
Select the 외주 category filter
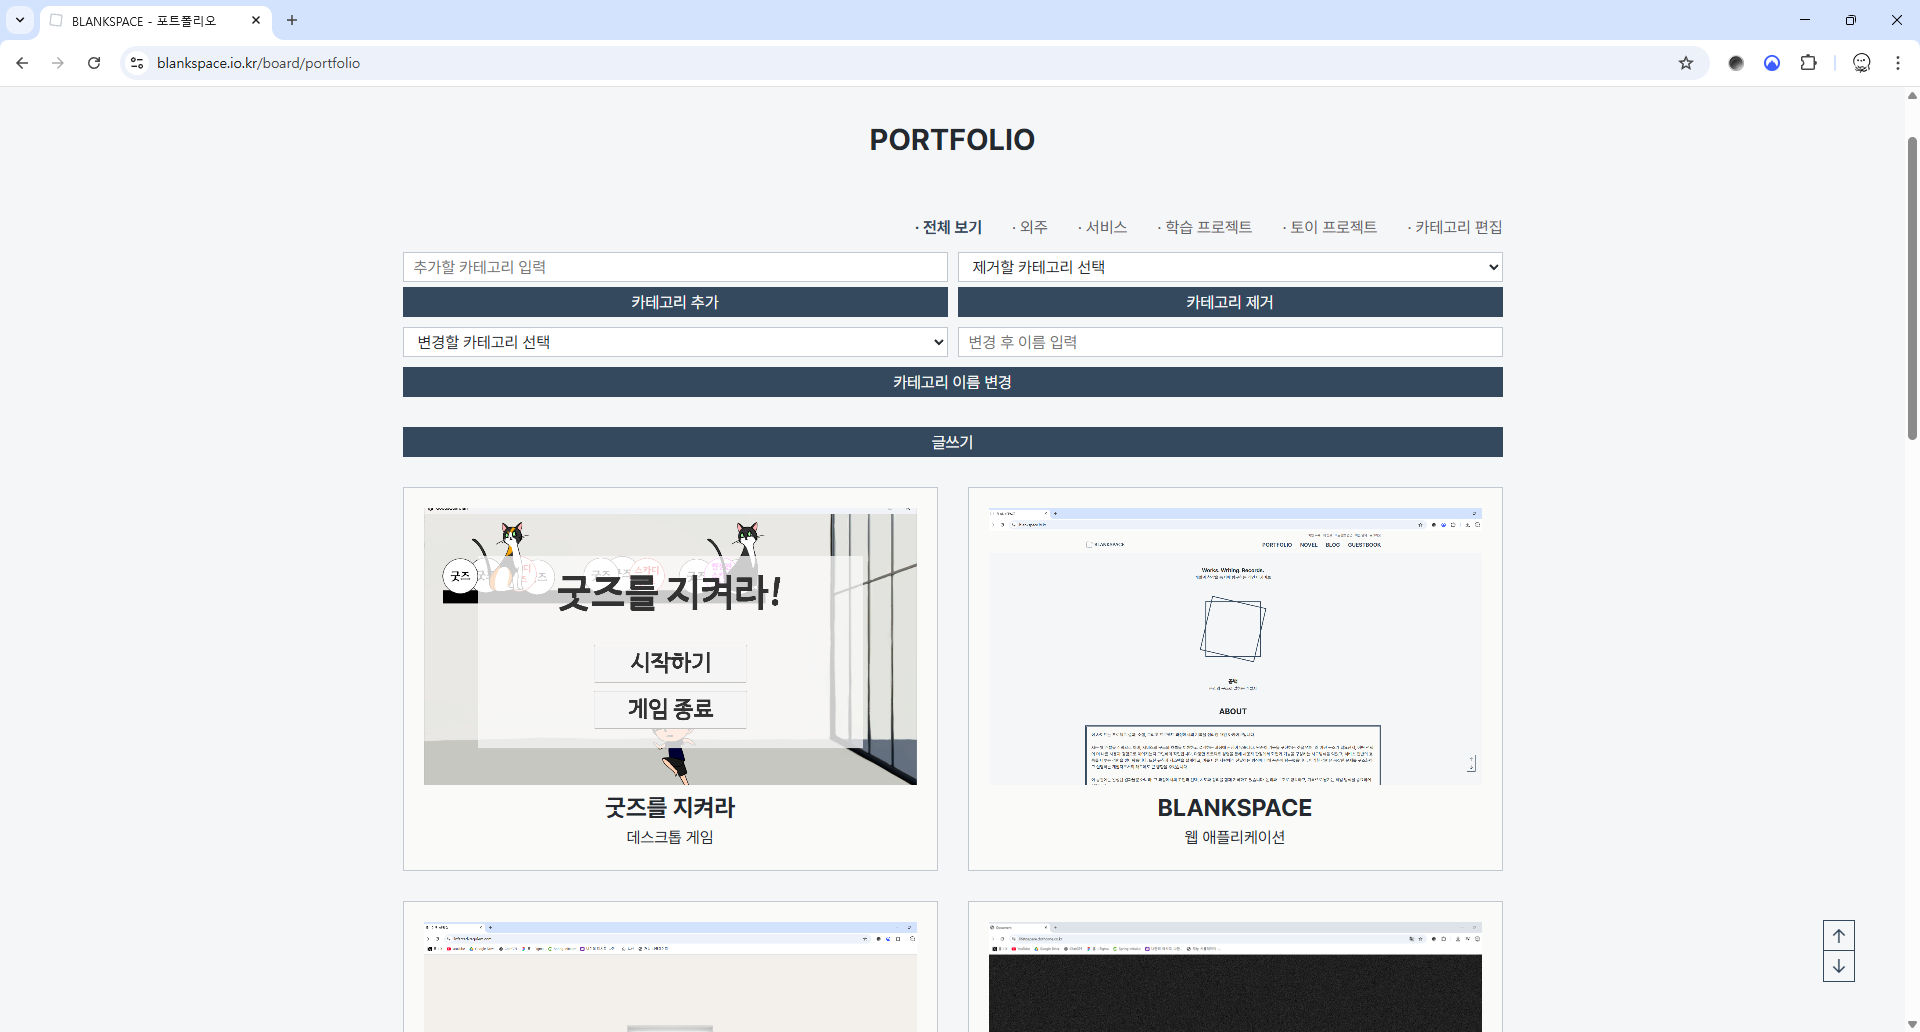tap(1033, 227)
